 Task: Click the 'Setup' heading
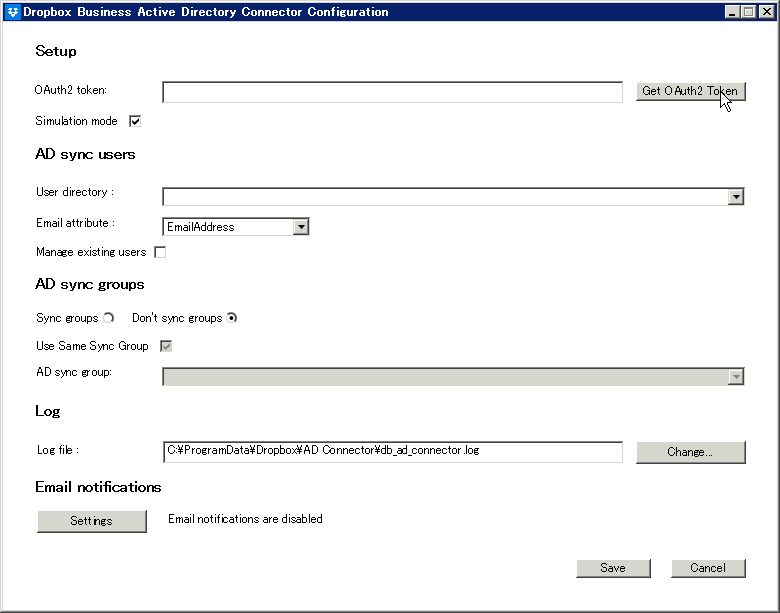(56, 51)
